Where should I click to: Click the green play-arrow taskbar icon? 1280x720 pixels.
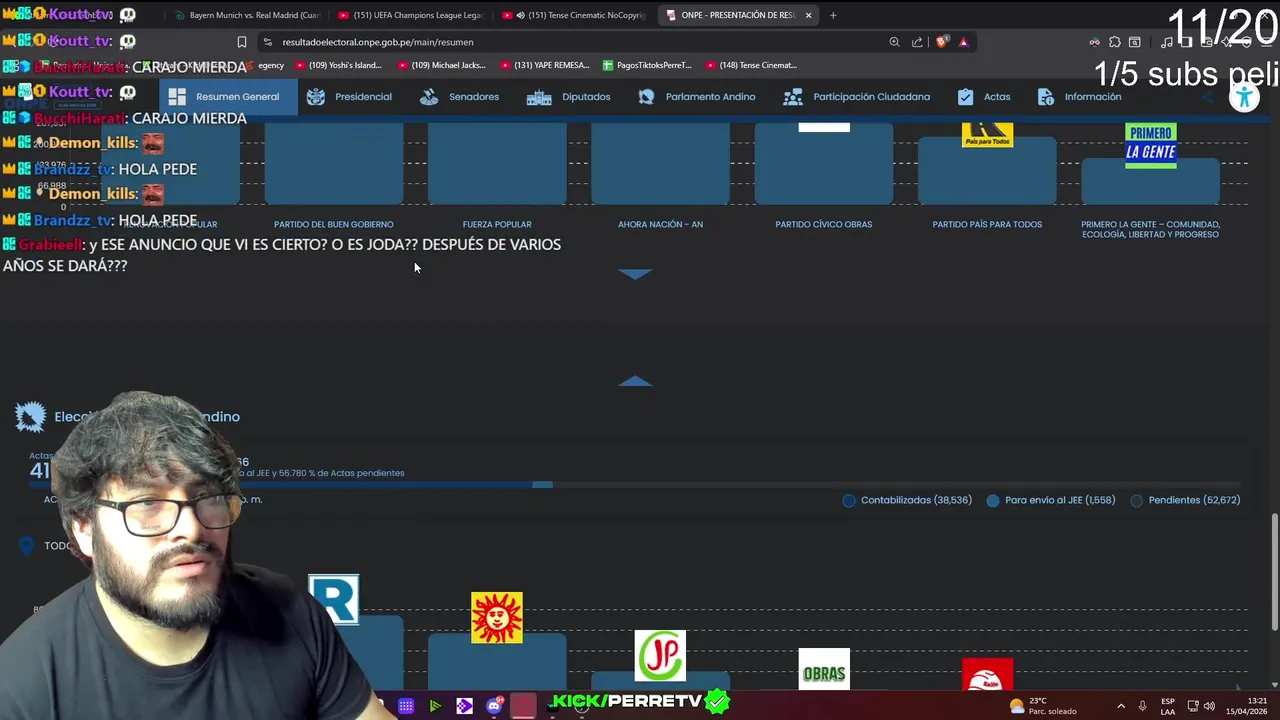(435, 706)
